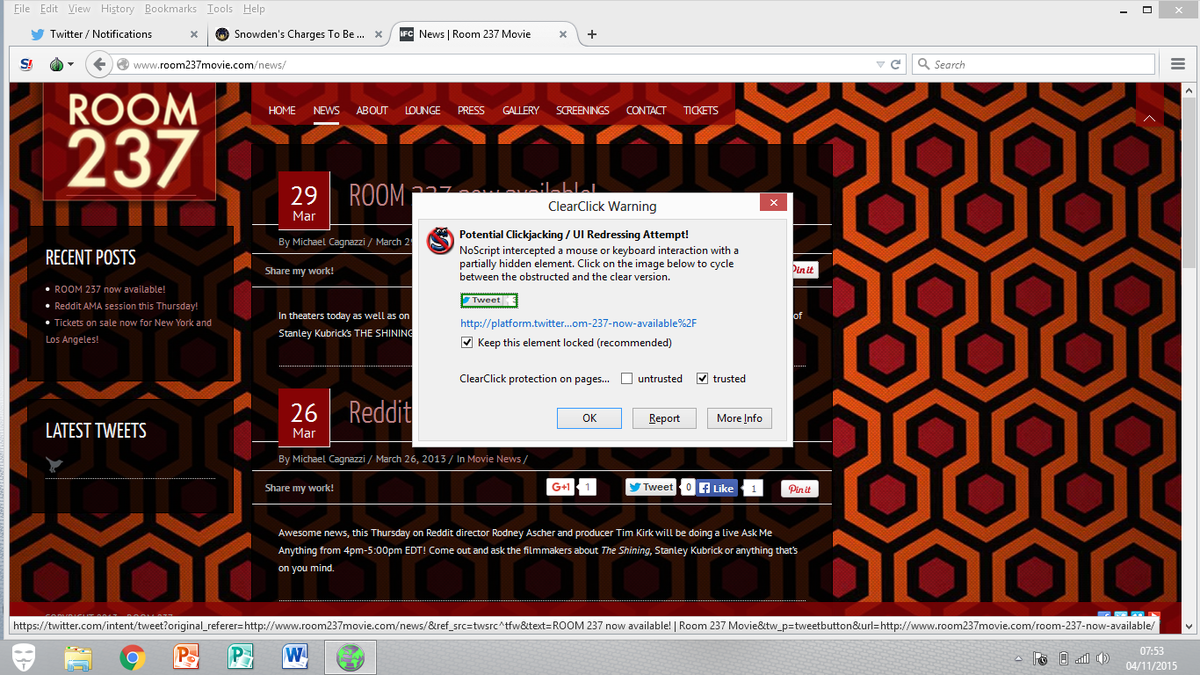Viewport: 1200px width, 675px height.
Task: Open Word from taskbar
Action: [295, 657]
